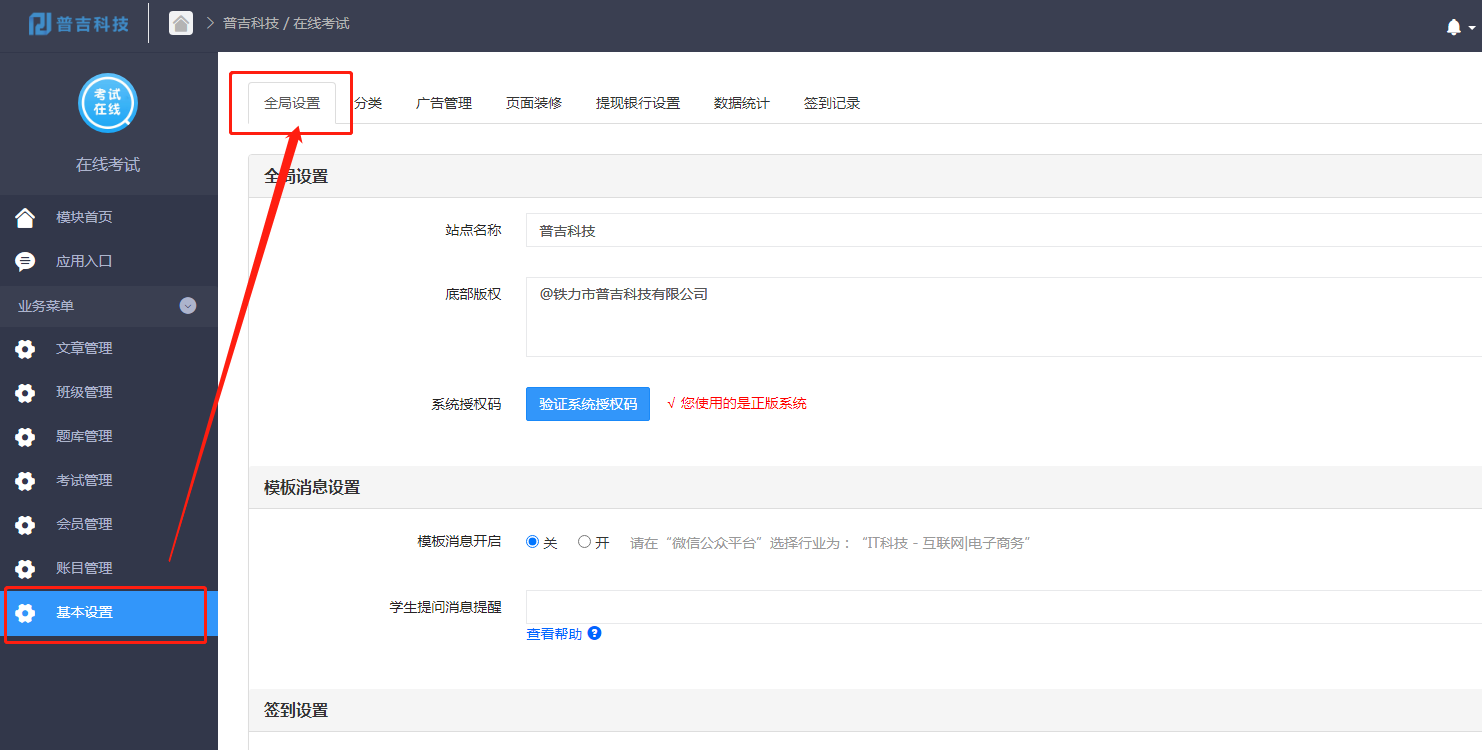Viewport: 1482px width, 750px height.
Task: Click the 验证系统授权码 button
Action: (588, 404)
